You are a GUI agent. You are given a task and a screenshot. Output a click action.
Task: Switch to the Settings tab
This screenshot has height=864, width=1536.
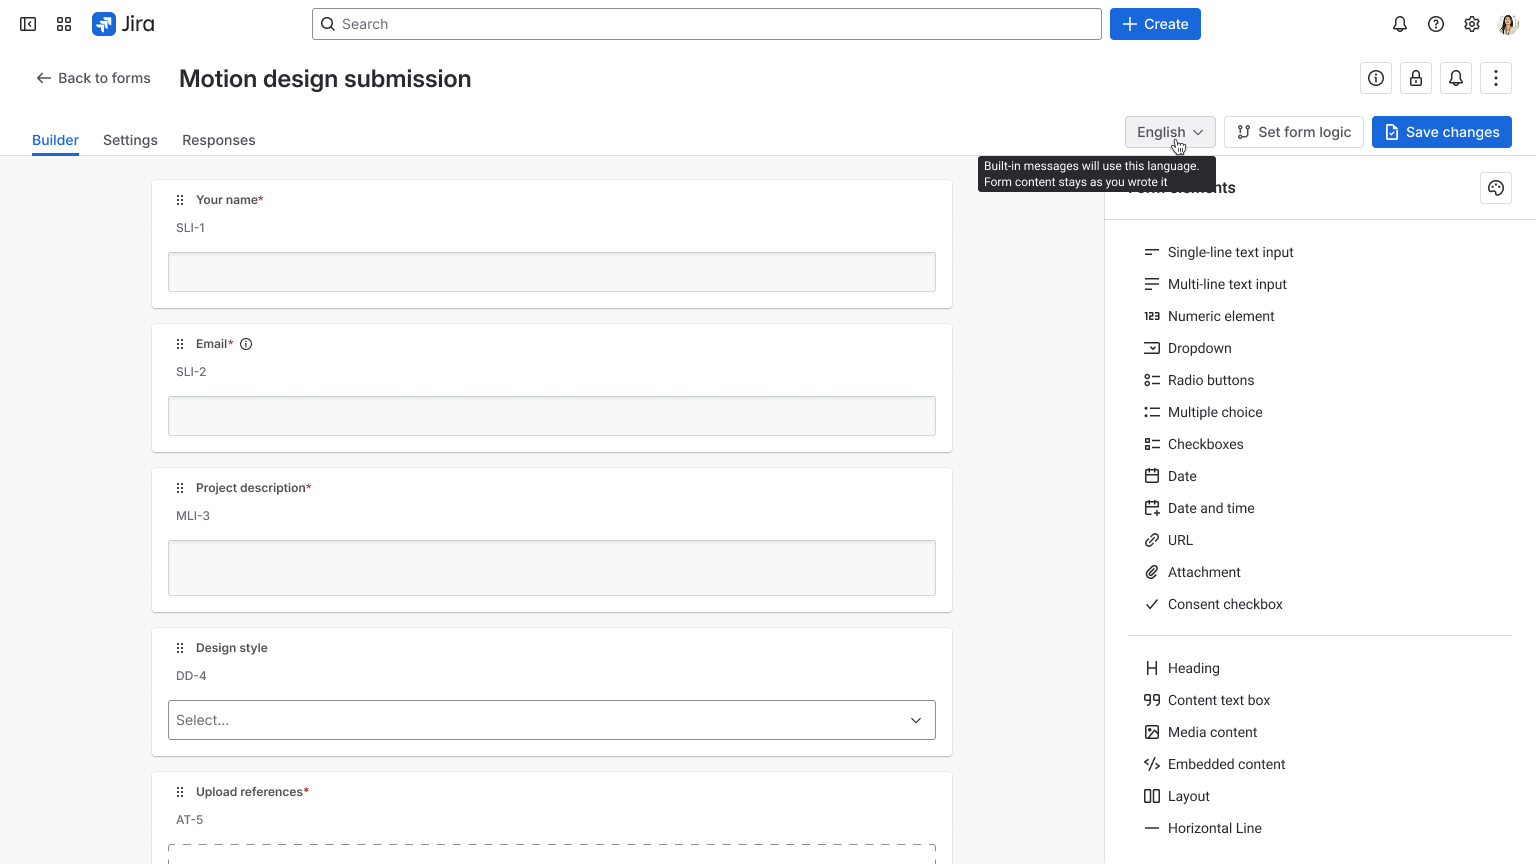(130, 140)
